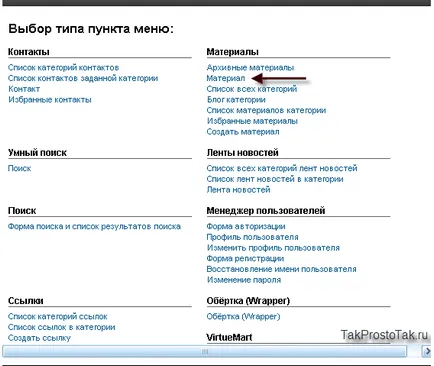
Task: Open 'Архивные материалы' menu type
Action: (x=250, y=68)
